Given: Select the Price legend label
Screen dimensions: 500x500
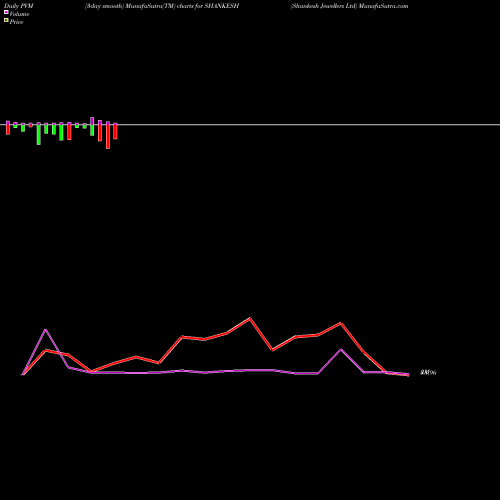Looking at the screenshot, I should [x=16, y=22].
